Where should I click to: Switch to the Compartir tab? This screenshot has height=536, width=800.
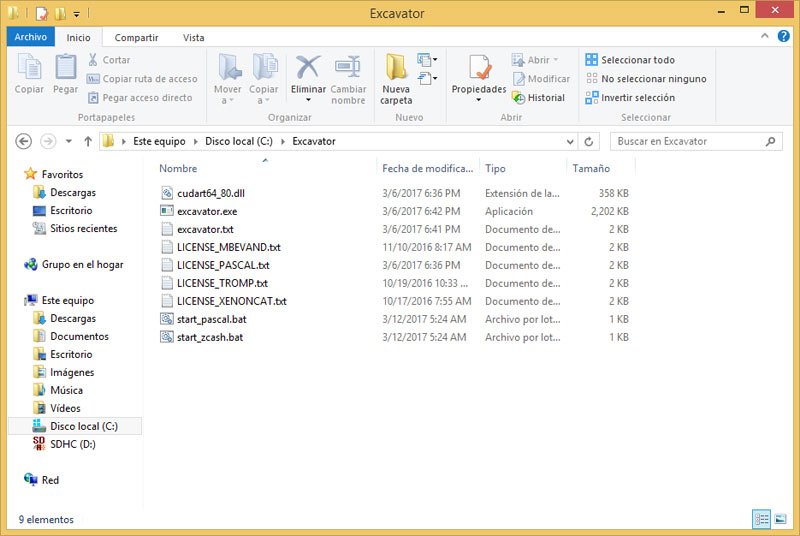click(136, 37)
